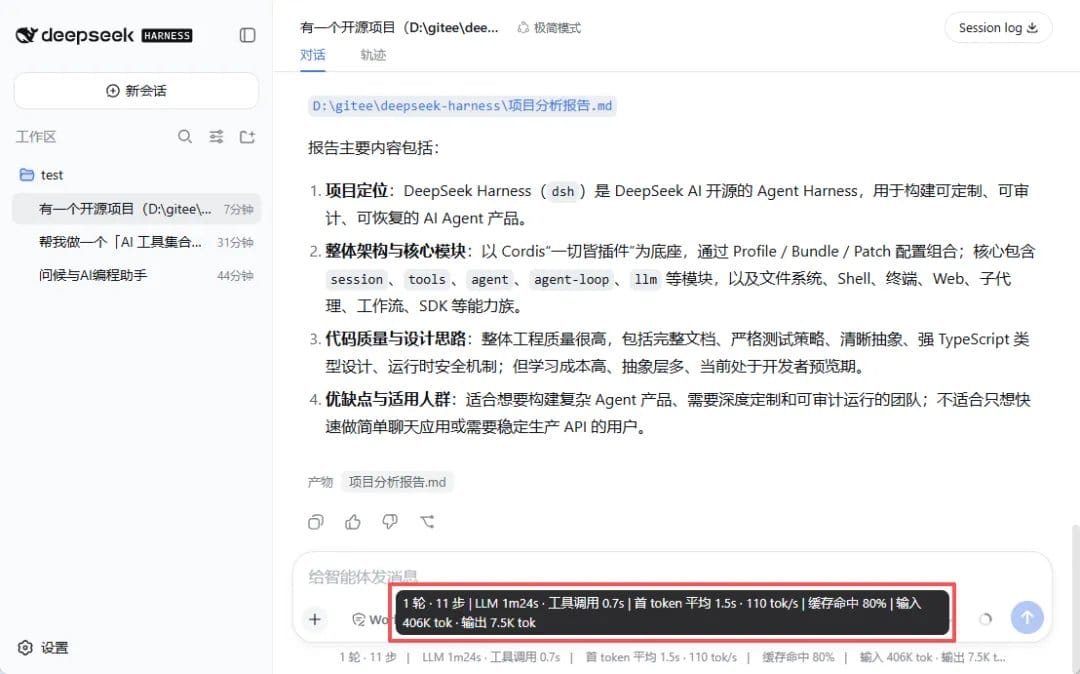1080x674 pixels.
Task: Copy the assistant response
Action: 315,522
